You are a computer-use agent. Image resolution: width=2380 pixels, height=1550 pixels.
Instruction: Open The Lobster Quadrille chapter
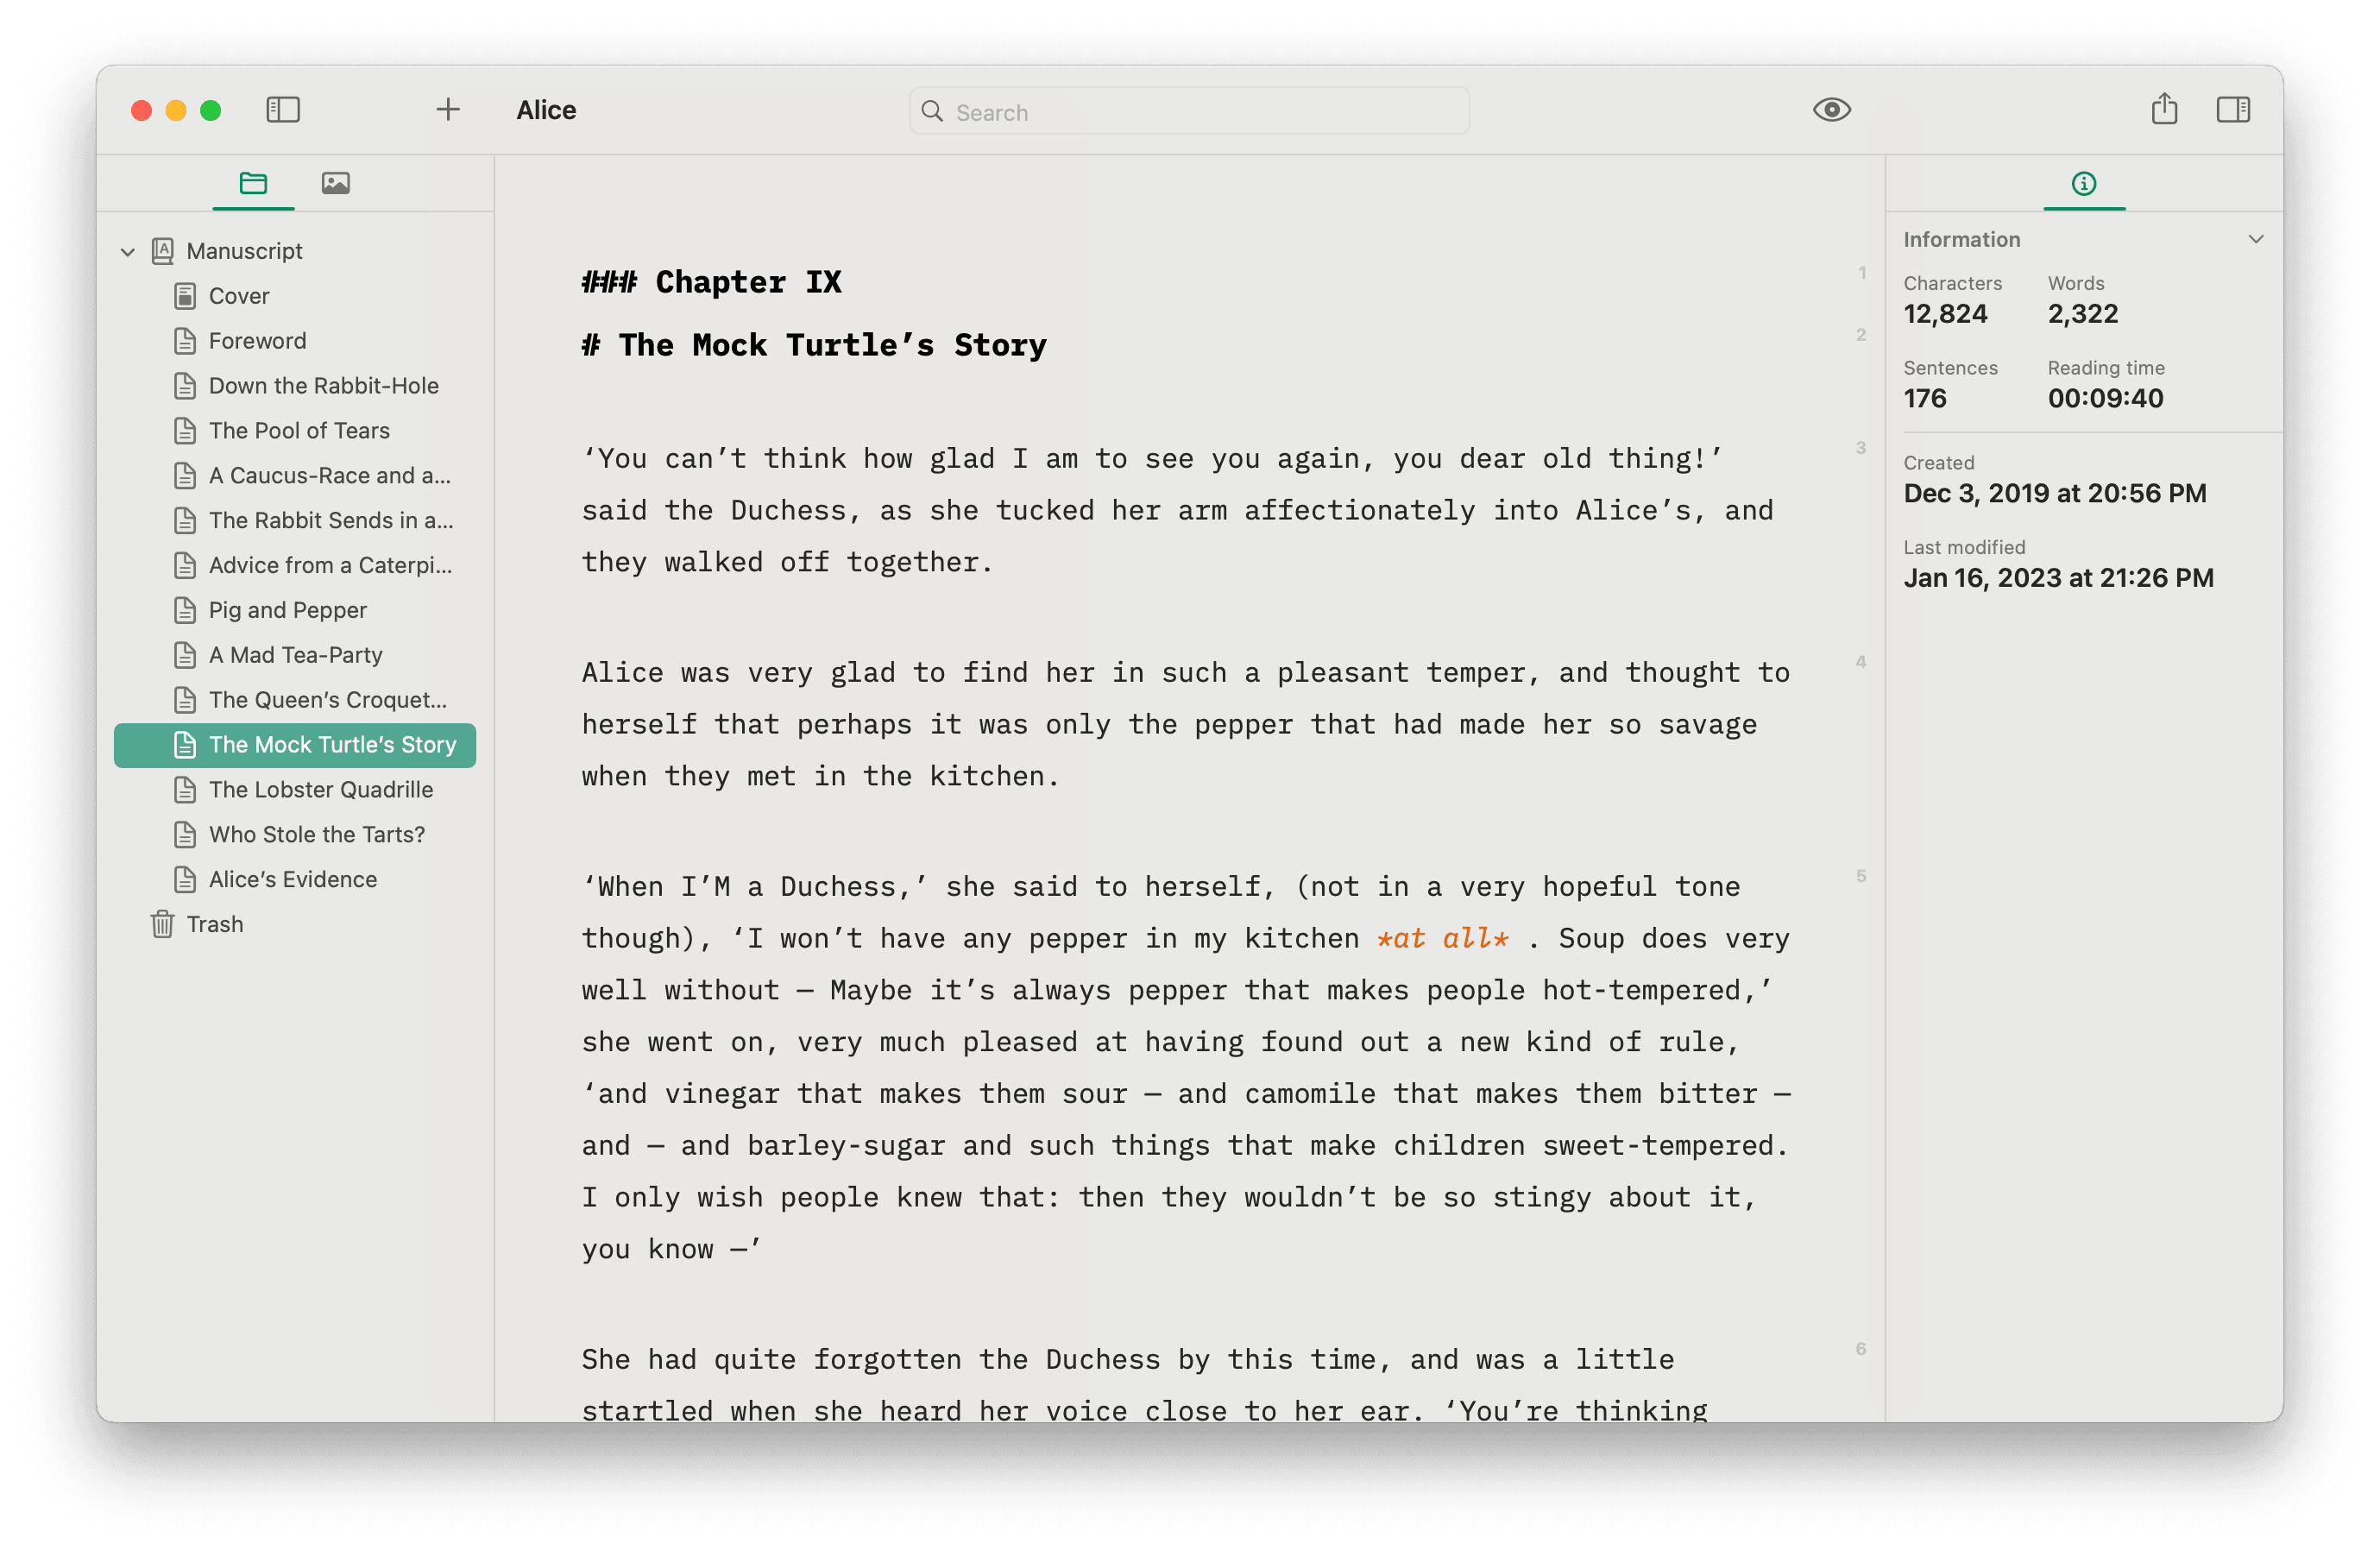295,791
